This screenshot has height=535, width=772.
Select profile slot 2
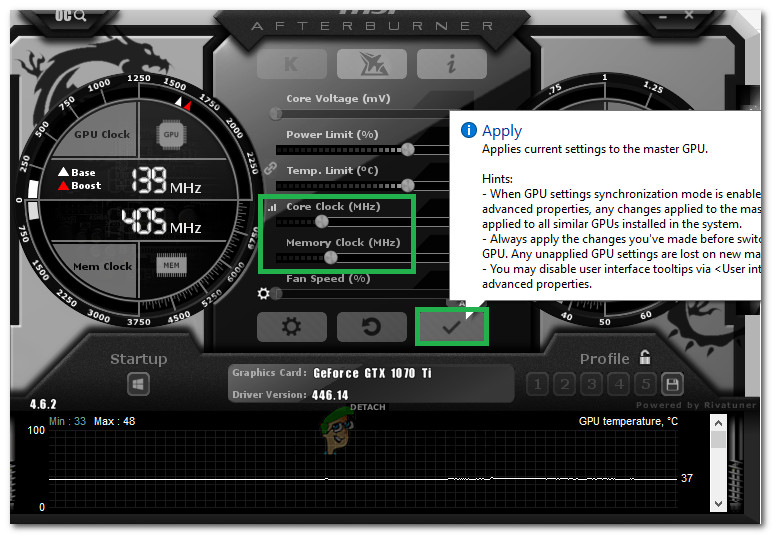point(565,384)
